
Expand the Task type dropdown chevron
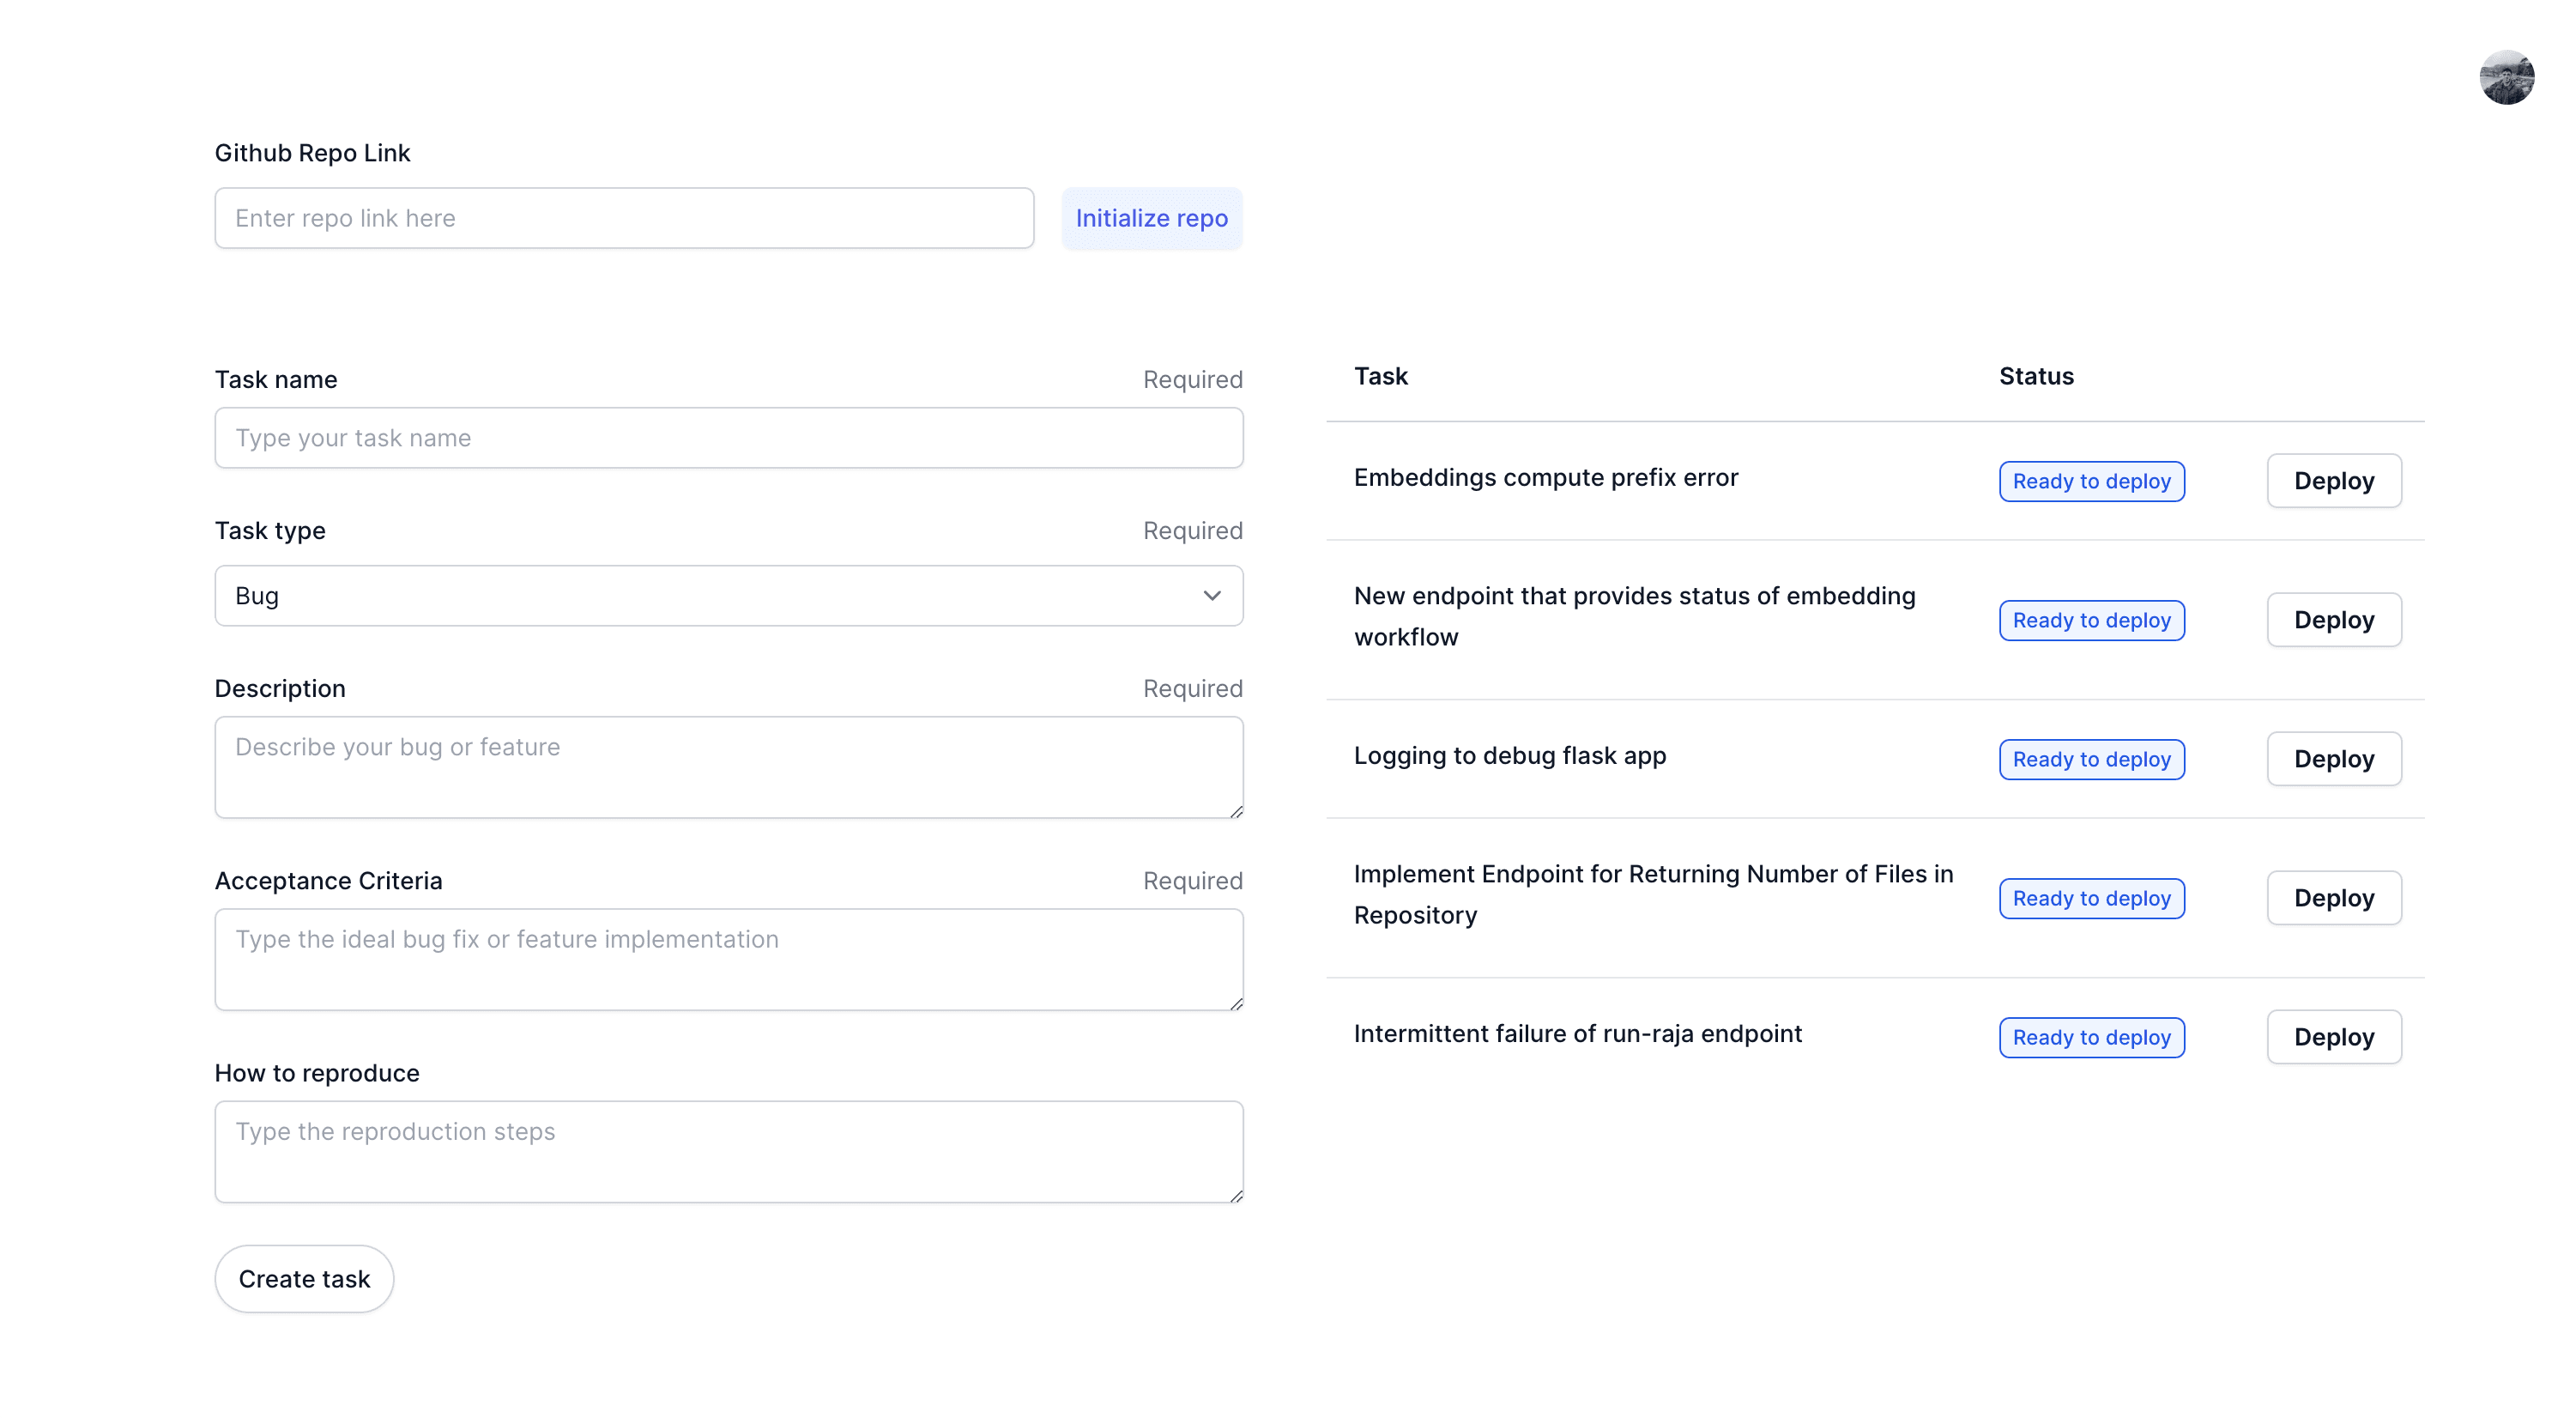pos(1211,596)
